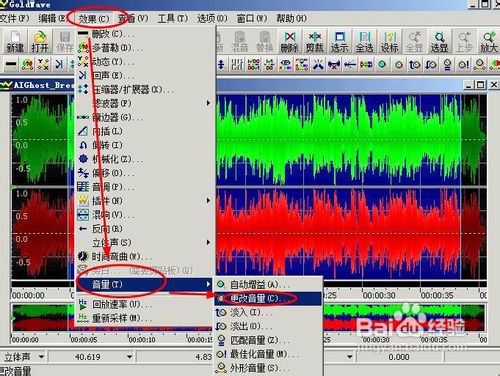Choose 机械化(Z) effect from menu

pos(144,159)
